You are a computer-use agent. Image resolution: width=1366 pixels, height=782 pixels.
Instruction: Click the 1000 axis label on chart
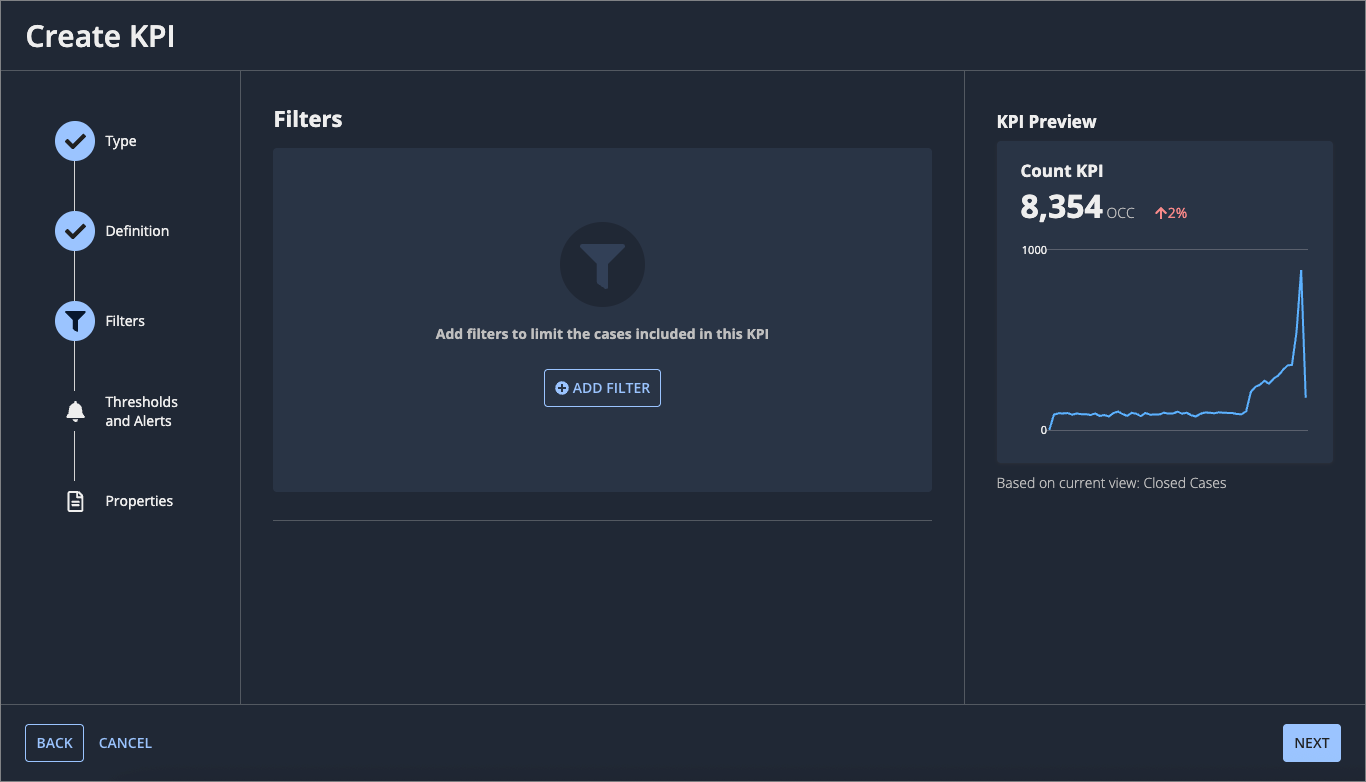tap(1034, 249)
